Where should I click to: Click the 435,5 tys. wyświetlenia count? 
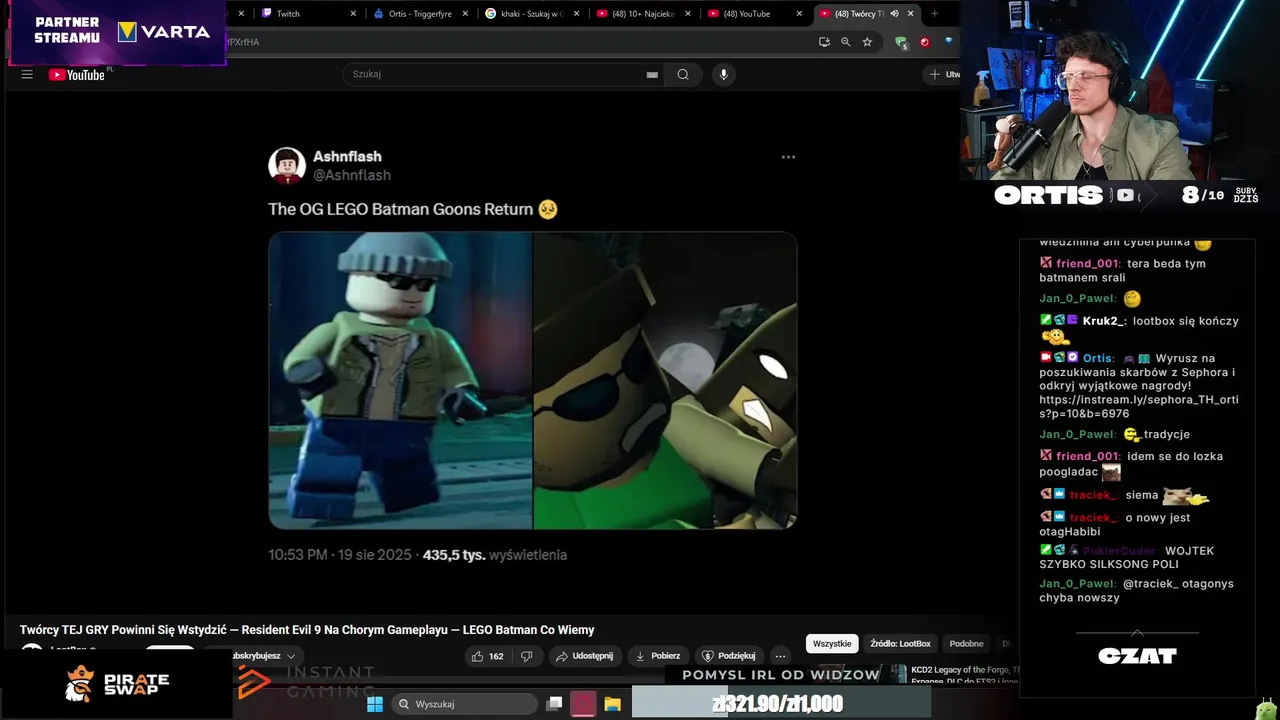click(x=495, y=555)
